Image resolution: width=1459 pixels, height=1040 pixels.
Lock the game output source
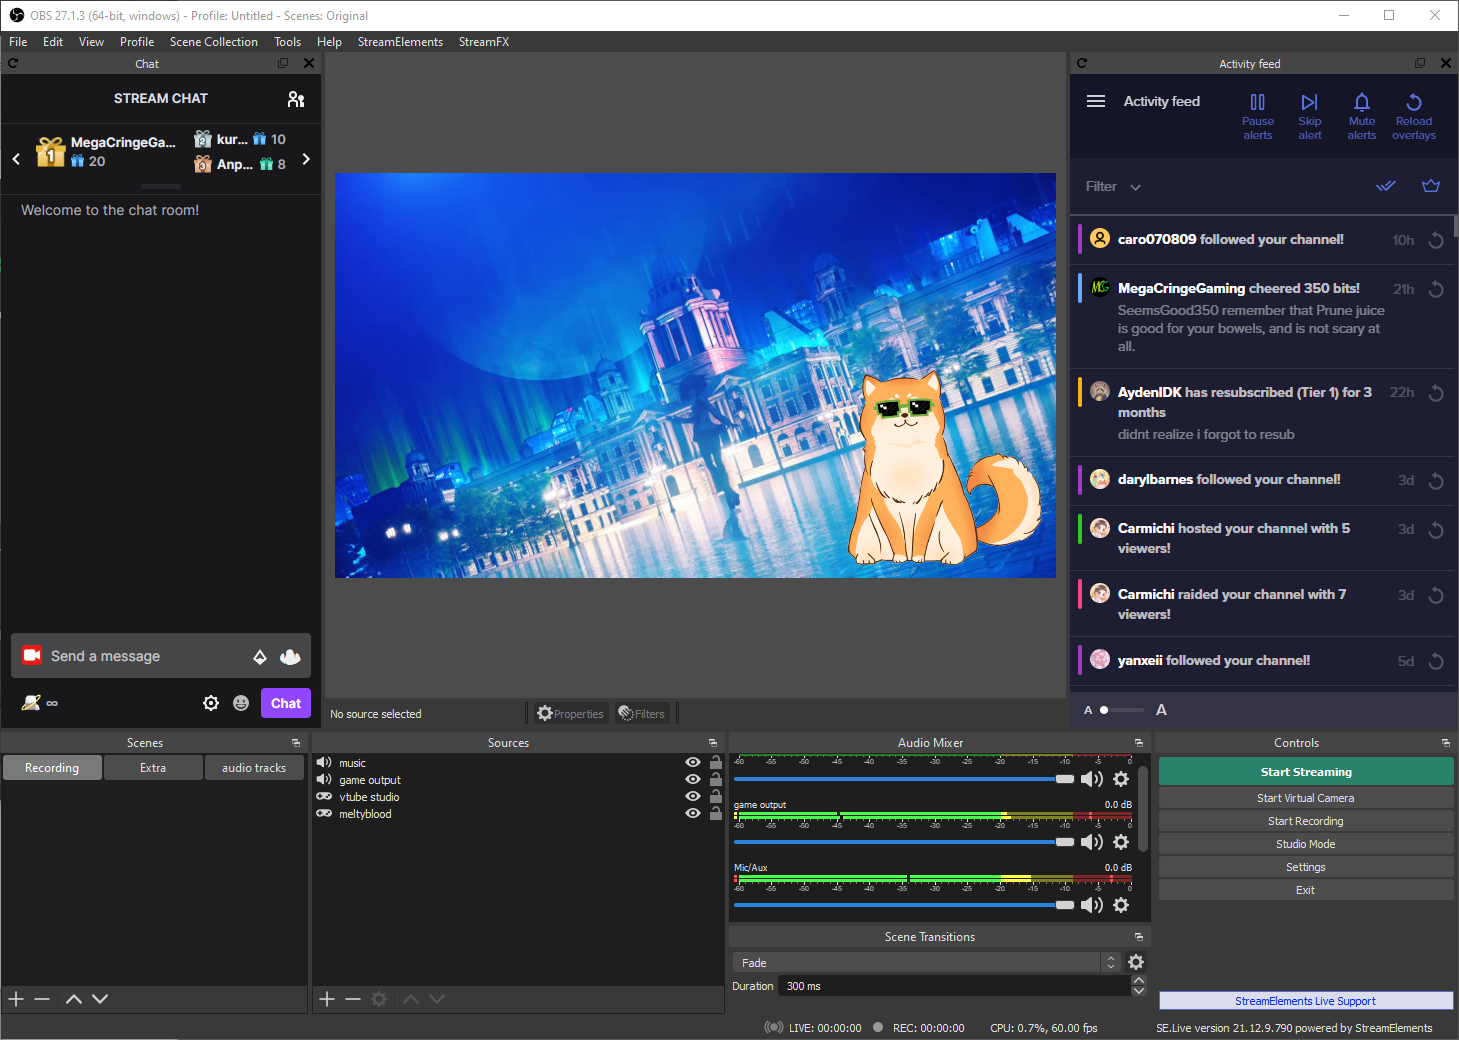point(716,779)
